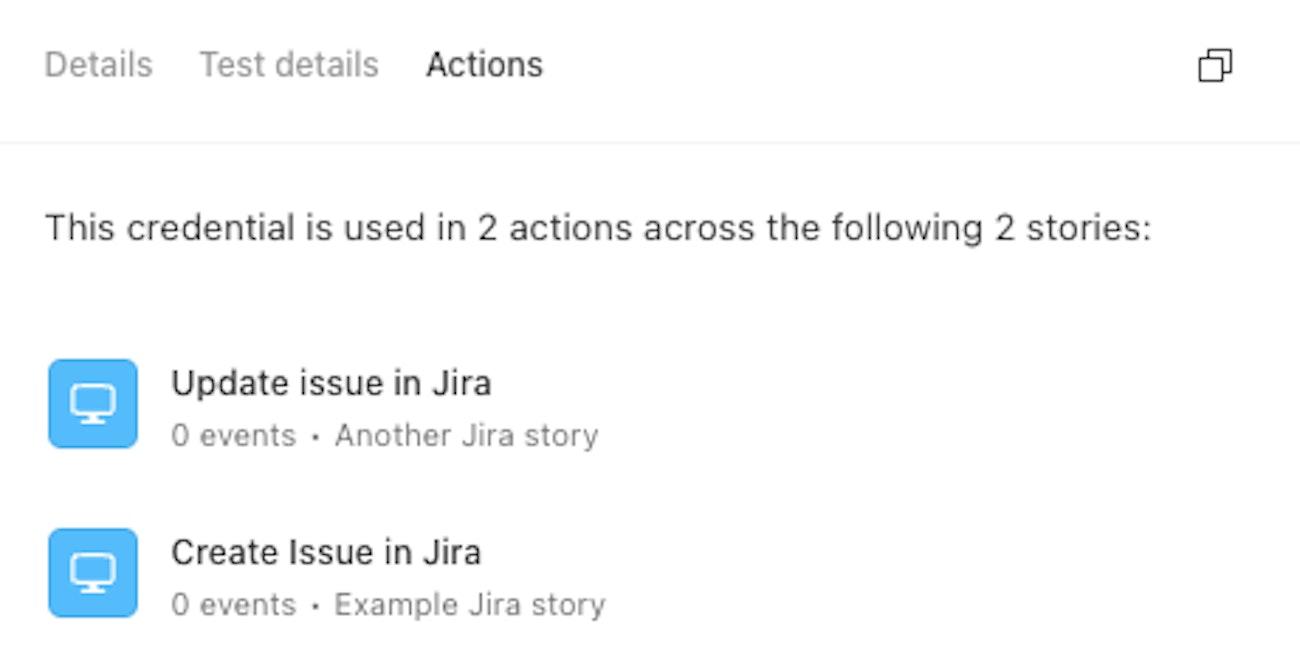Open the Update issue in Jira action
Viewport: 1300px width, 666px height.
(x=330, y=383)
